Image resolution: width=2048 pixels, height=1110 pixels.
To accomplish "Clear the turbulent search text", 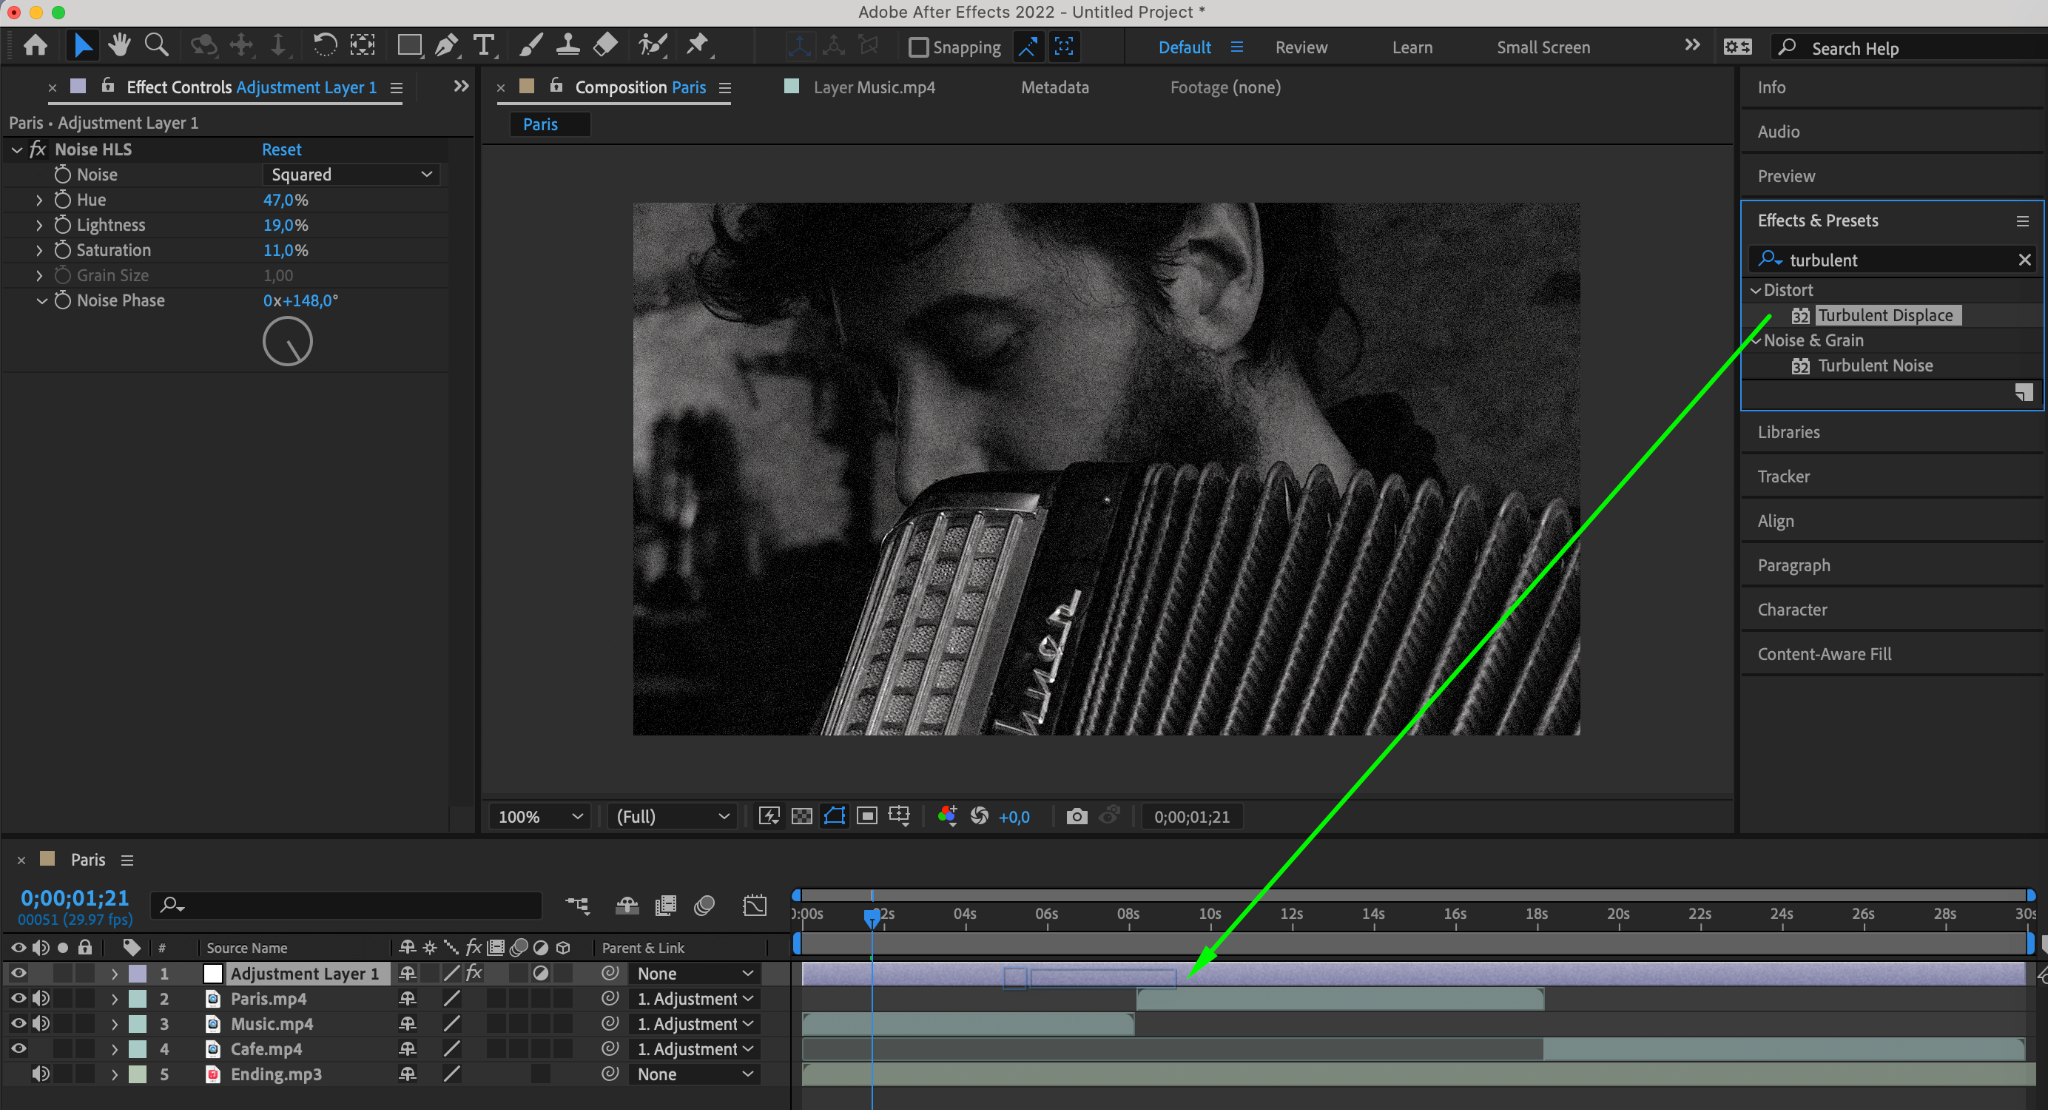I will coord(2025,260).
